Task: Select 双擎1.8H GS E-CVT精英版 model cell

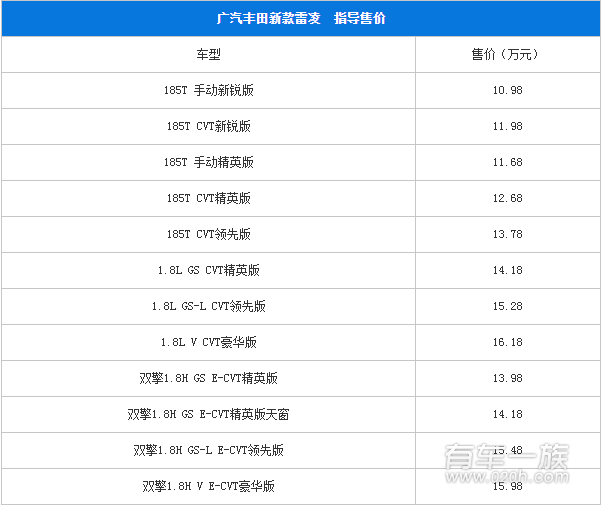Action: click(209, 378)
